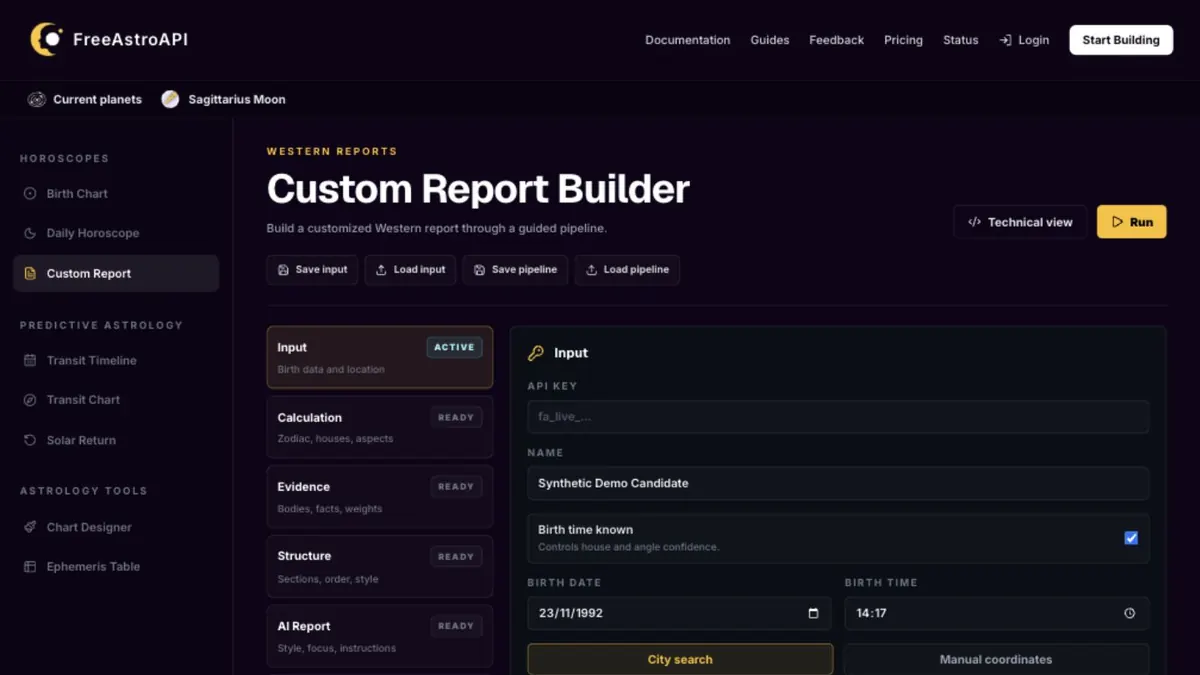Click the ACTIVE badge on Input step
The width and height of the screenshot is (1200, 675).
[454, 347]
